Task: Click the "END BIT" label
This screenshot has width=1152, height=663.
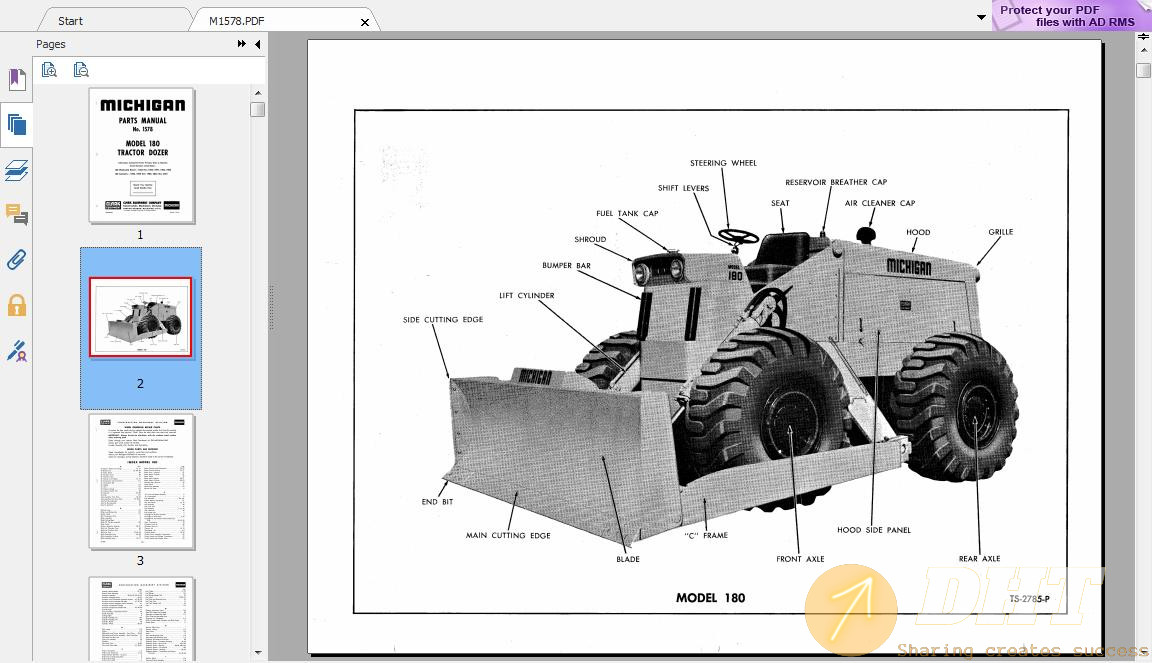Action: [x=437, y=502]
